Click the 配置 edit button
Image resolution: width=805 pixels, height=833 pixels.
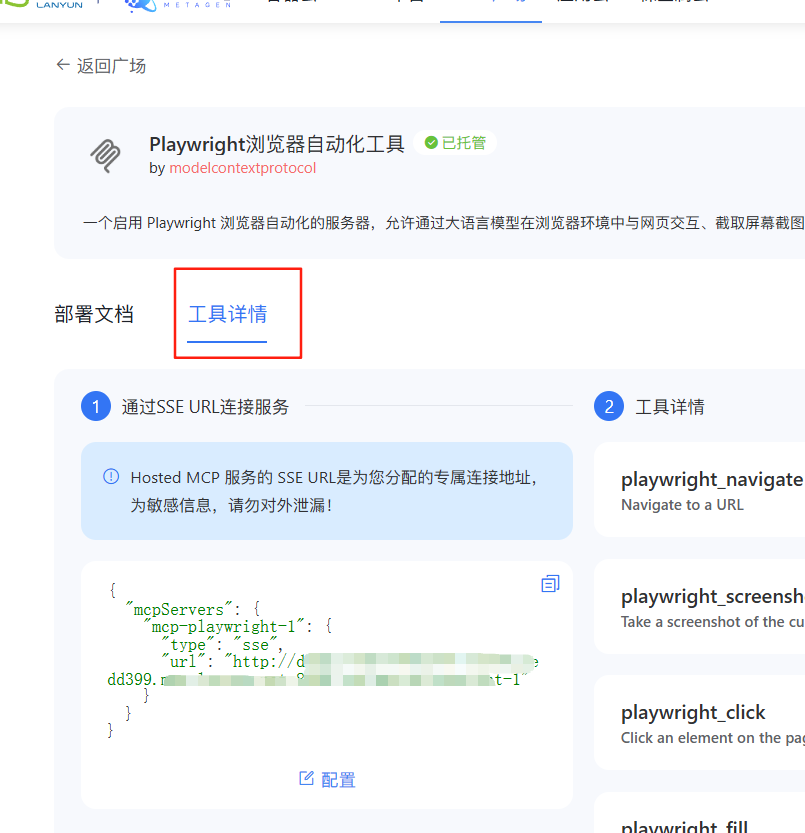point(327,779)
